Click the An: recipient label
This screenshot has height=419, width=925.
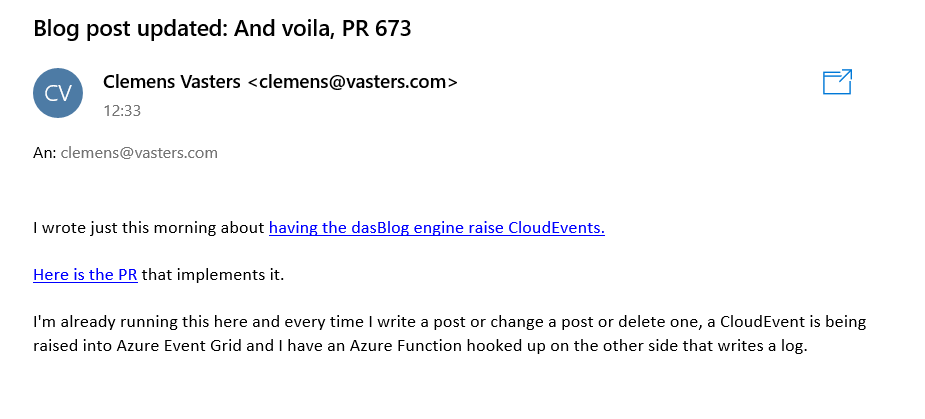coord(45,153)
